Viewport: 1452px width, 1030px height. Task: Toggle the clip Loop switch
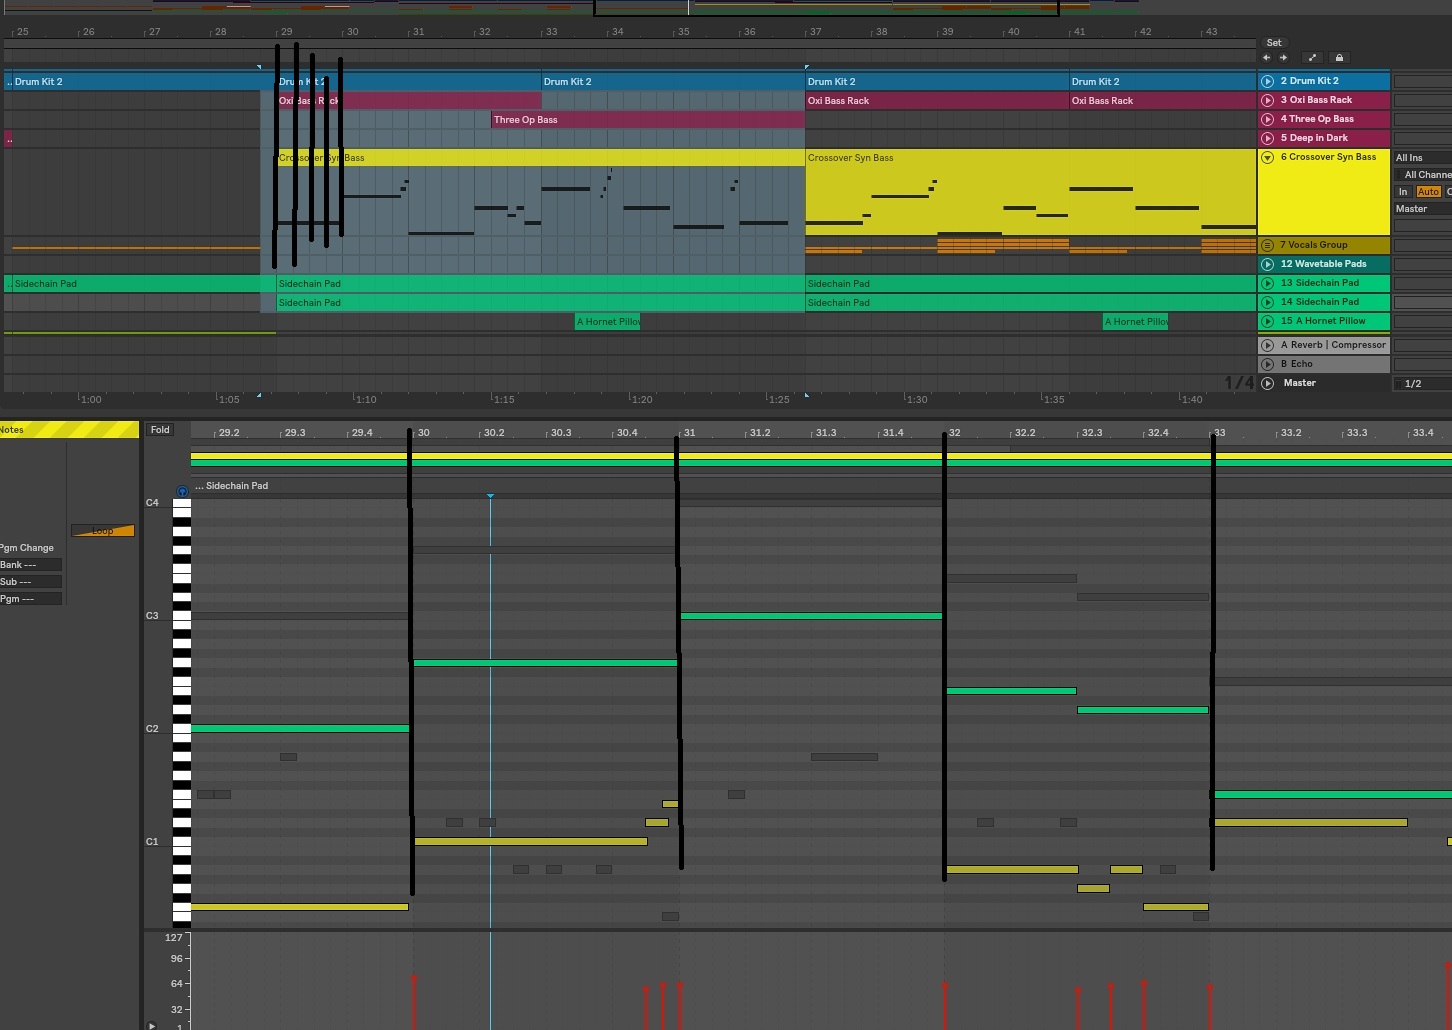click(x=103, y=531)
